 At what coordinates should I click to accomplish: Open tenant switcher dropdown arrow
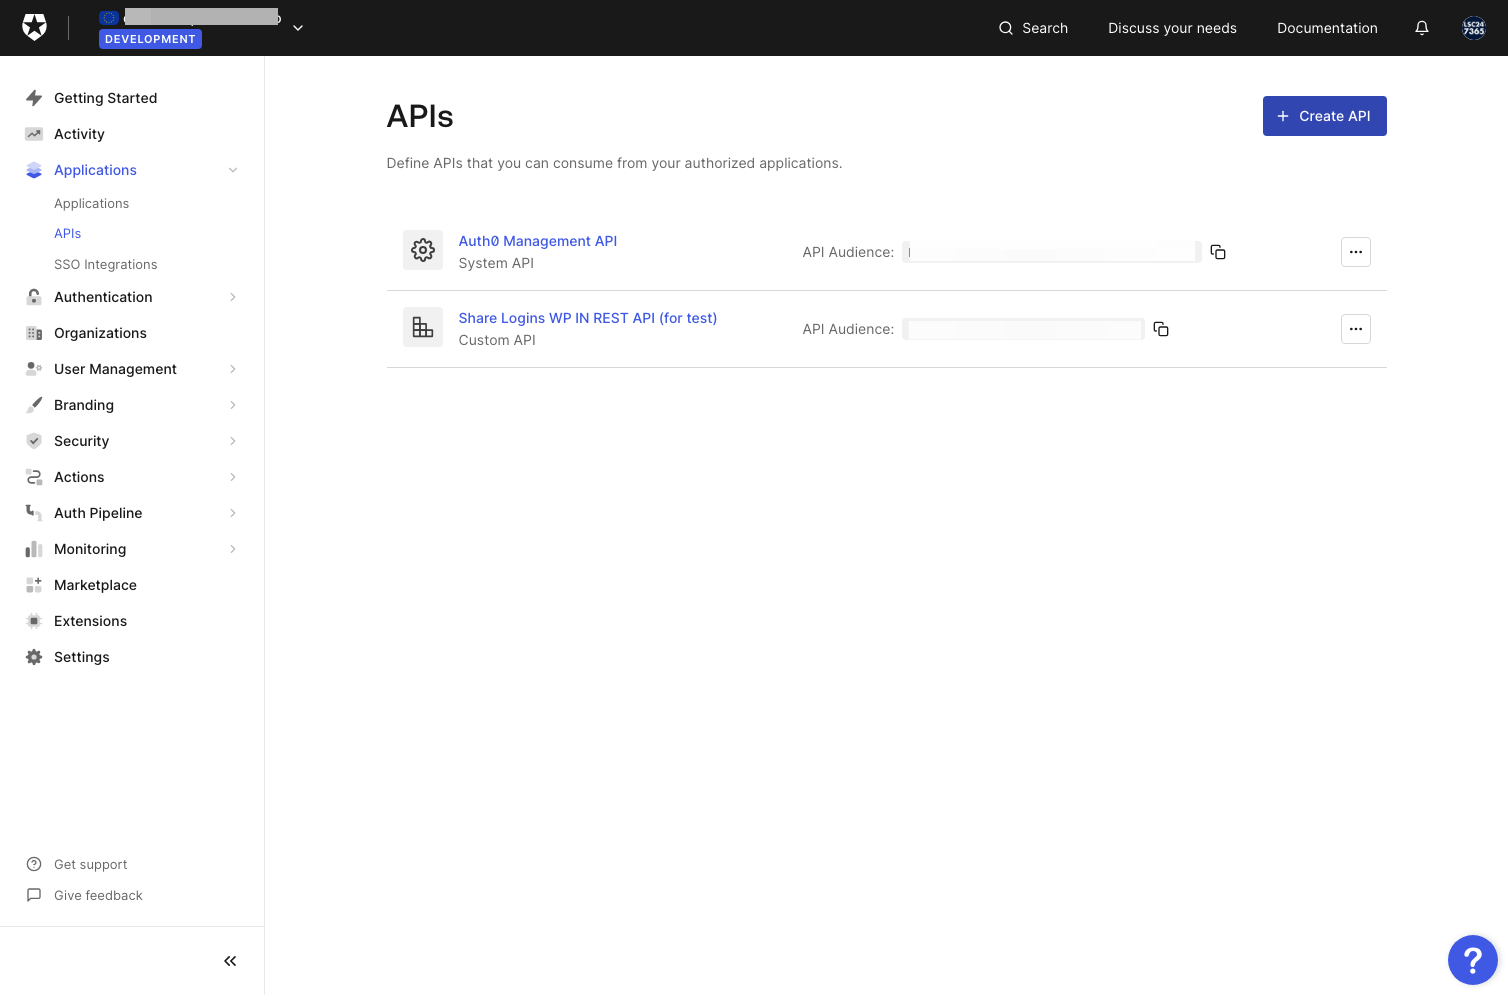pos(298,28)
